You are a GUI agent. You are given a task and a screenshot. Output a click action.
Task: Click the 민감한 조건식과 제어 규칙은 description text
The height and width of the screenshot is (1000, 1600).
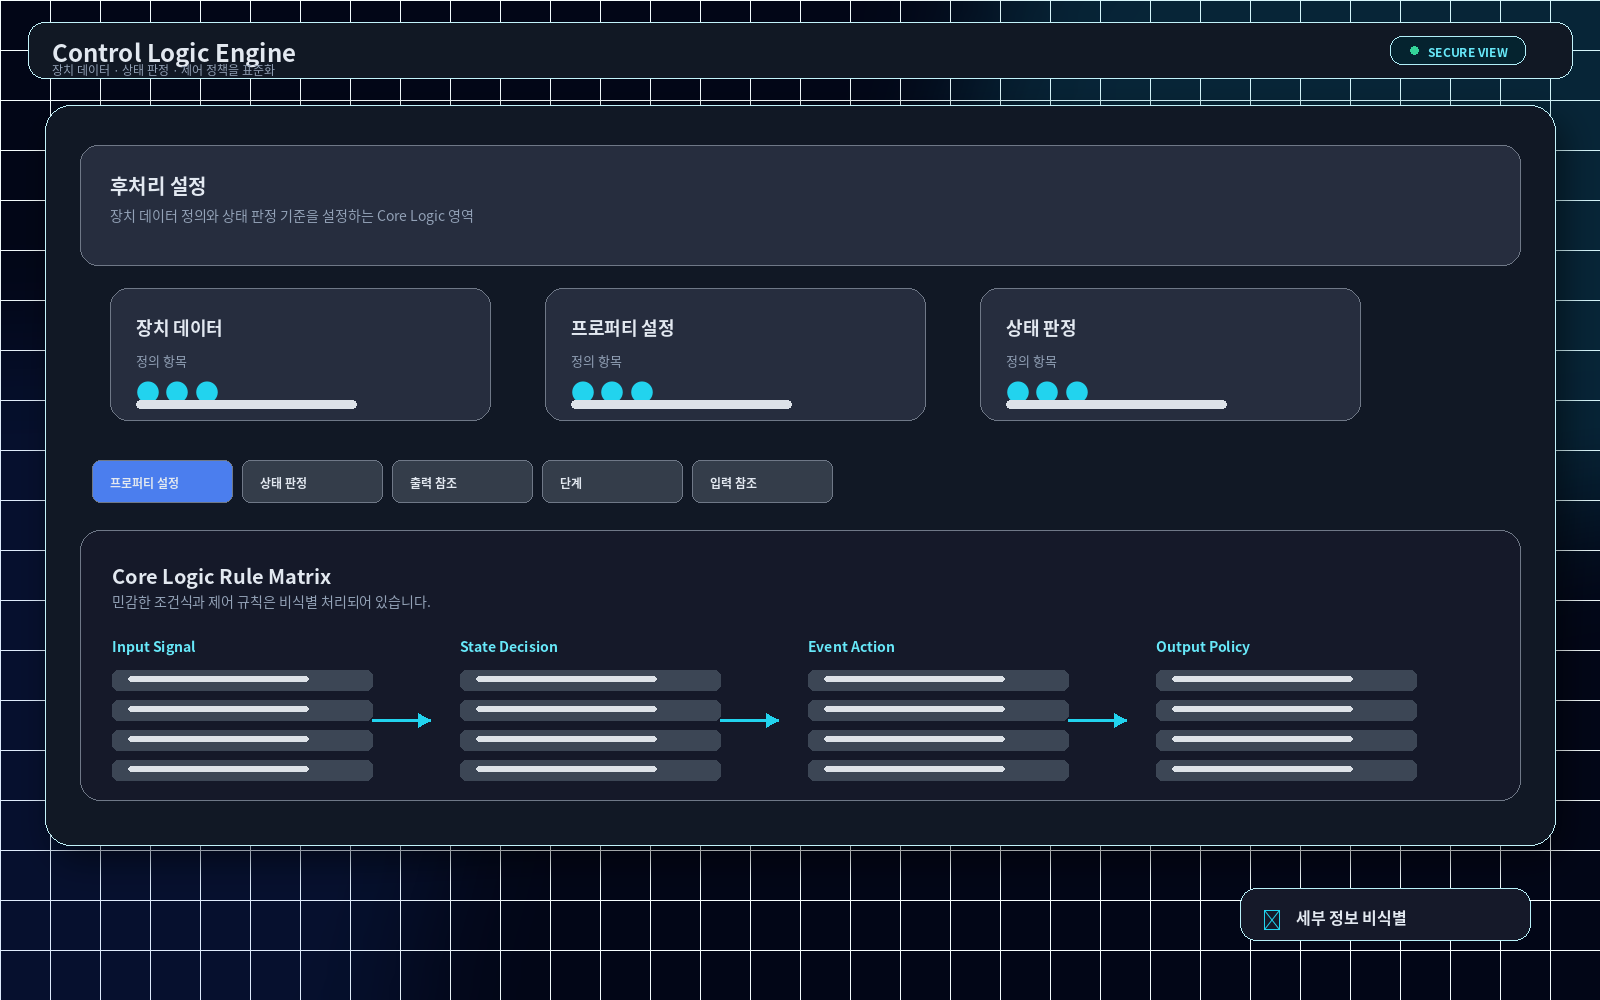pos(271,602)
